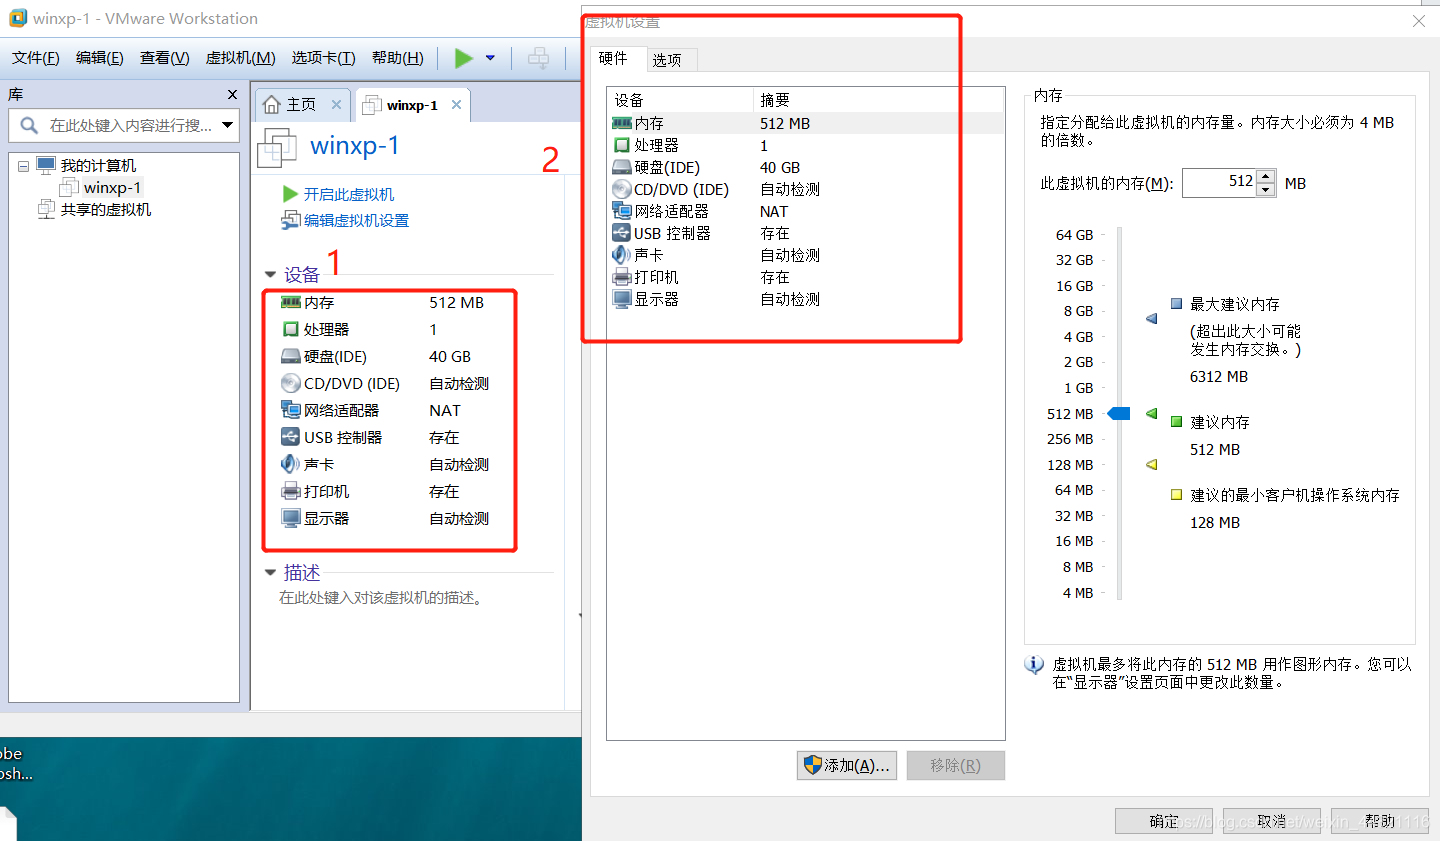Open the 编辑(E) menu

pos(100,58)
